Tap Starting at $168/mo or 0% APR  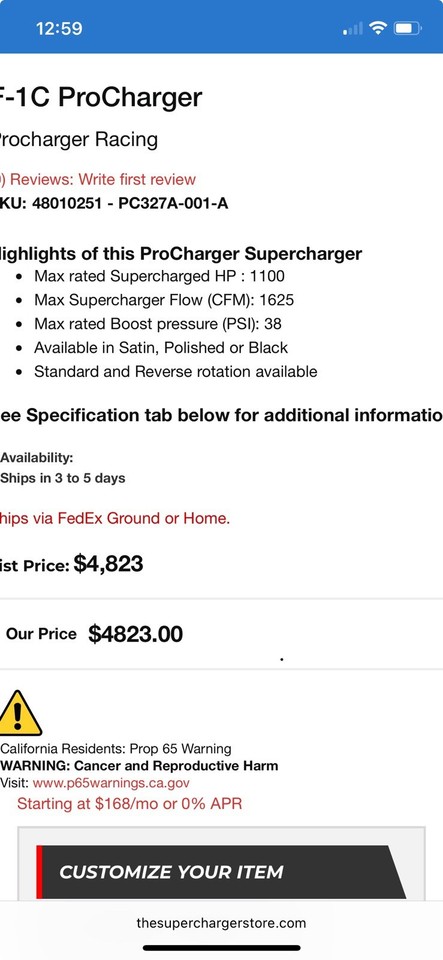[x=129, y=804]
